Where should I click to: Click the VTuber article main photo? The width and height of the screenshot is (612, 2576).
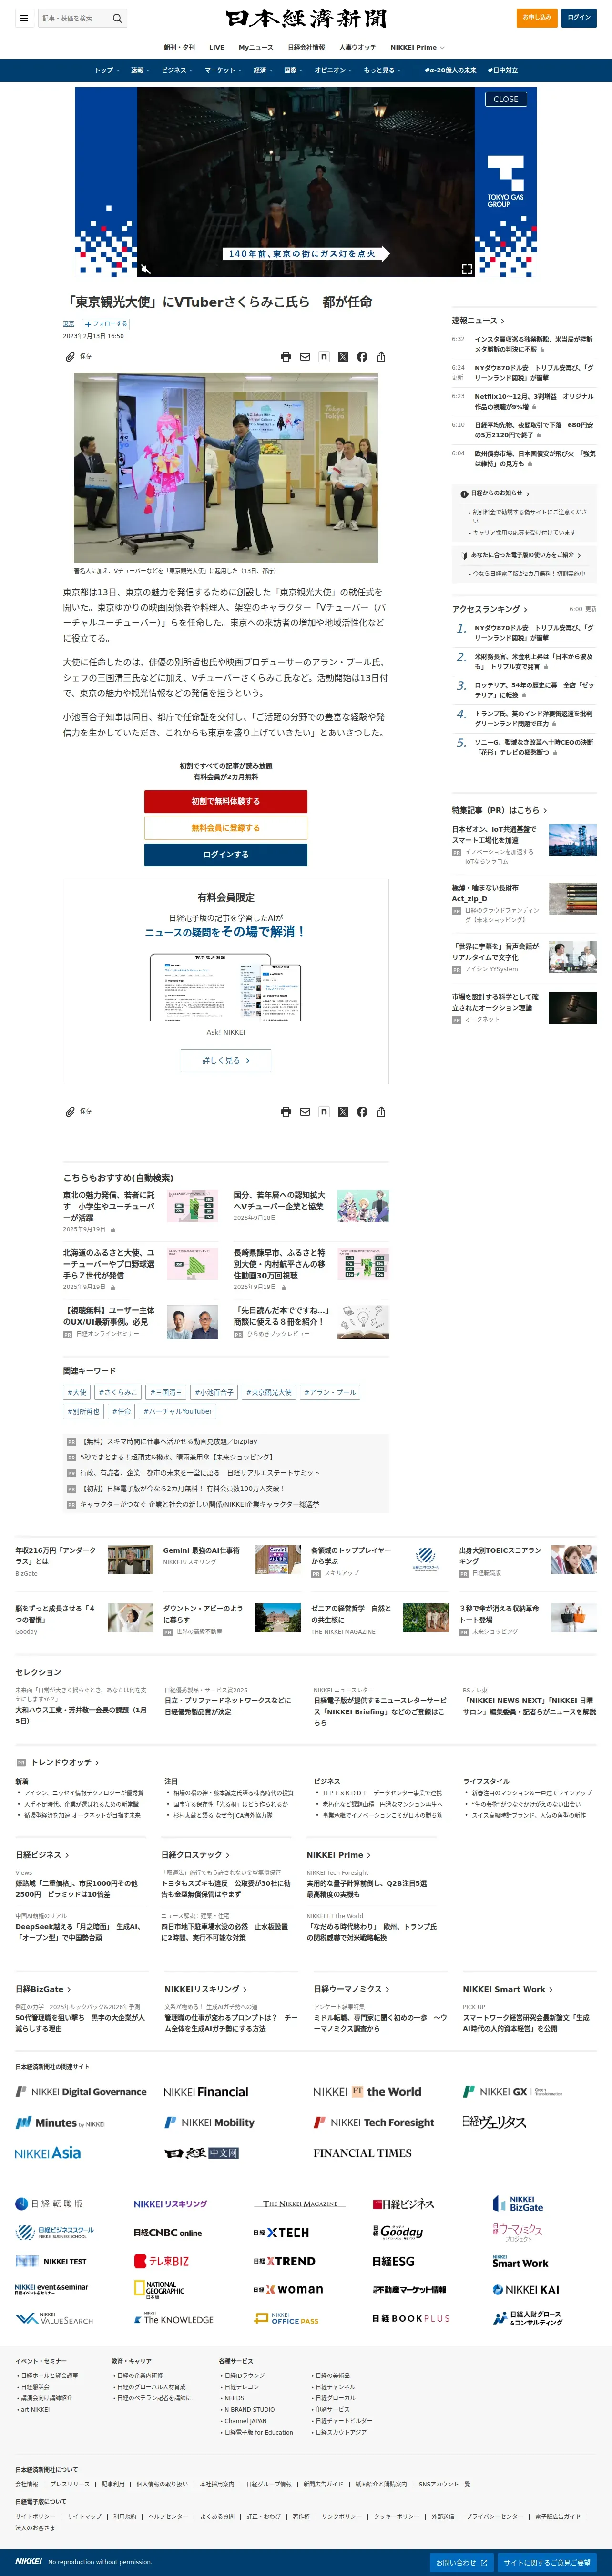226,468
